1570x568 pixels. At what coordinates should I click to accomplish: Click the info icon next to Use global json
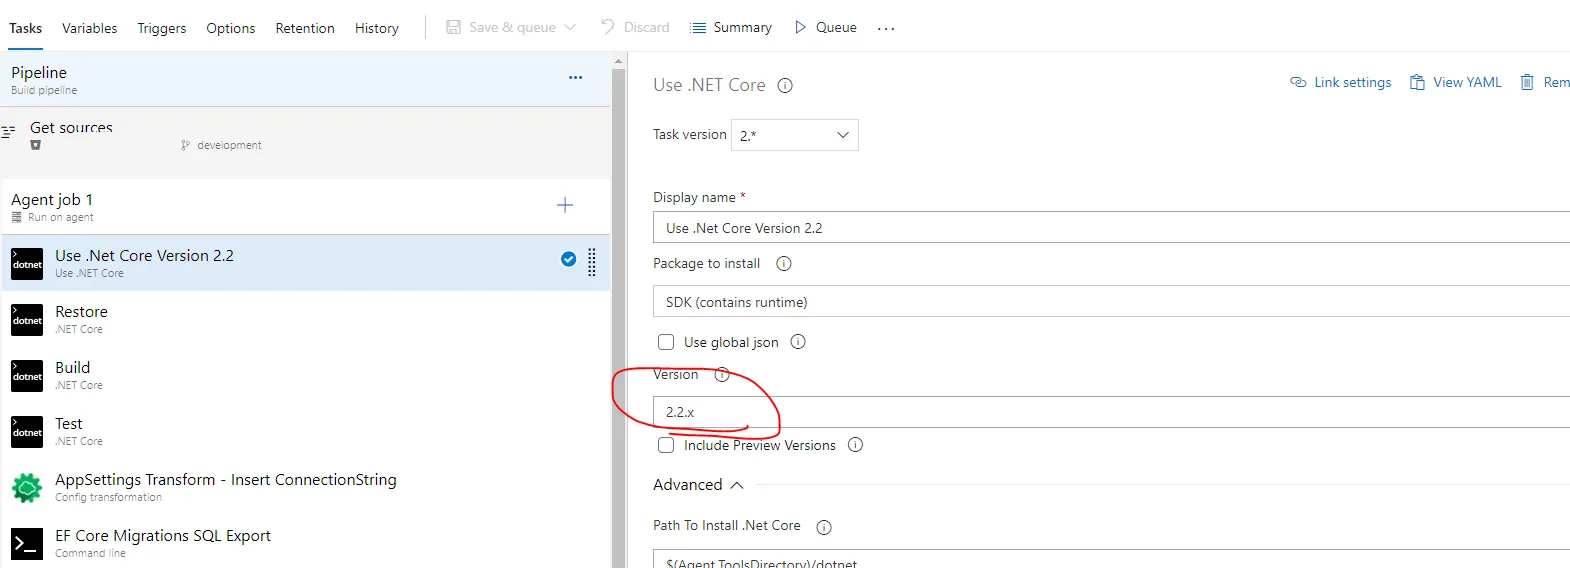click(798, 342)
